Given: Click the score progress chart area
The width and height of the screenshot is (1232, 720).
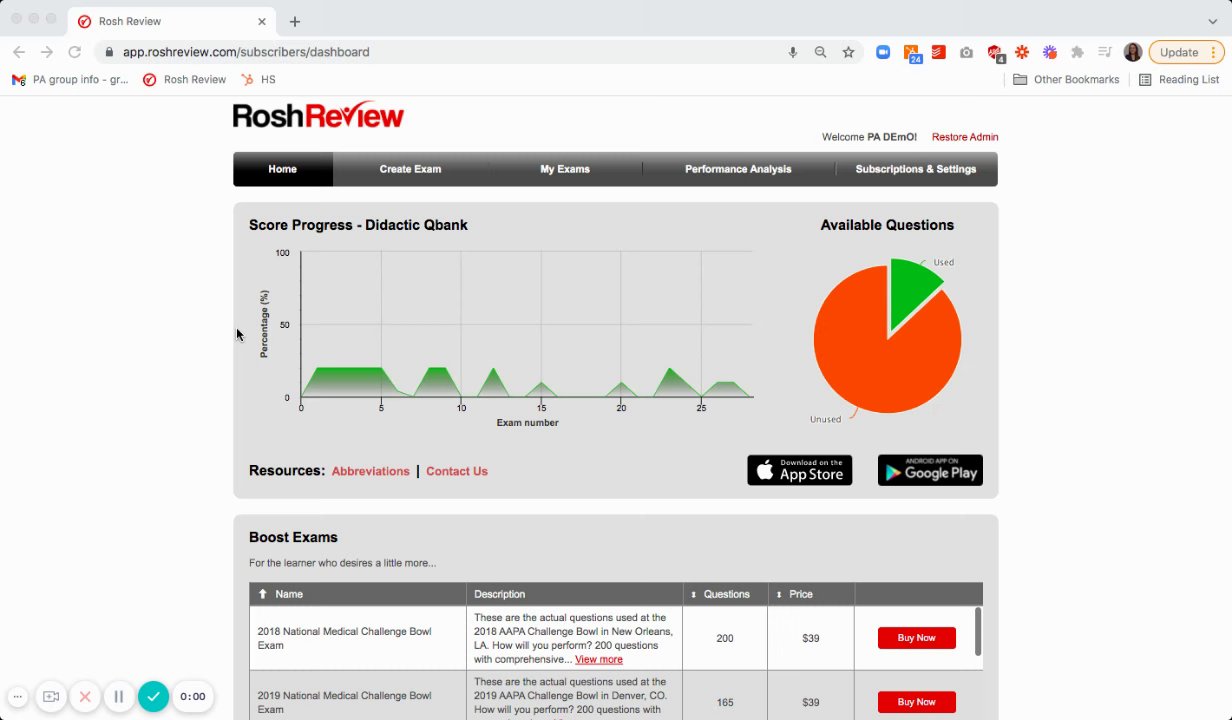Looking at the screenshot, I should click(527, 325).
